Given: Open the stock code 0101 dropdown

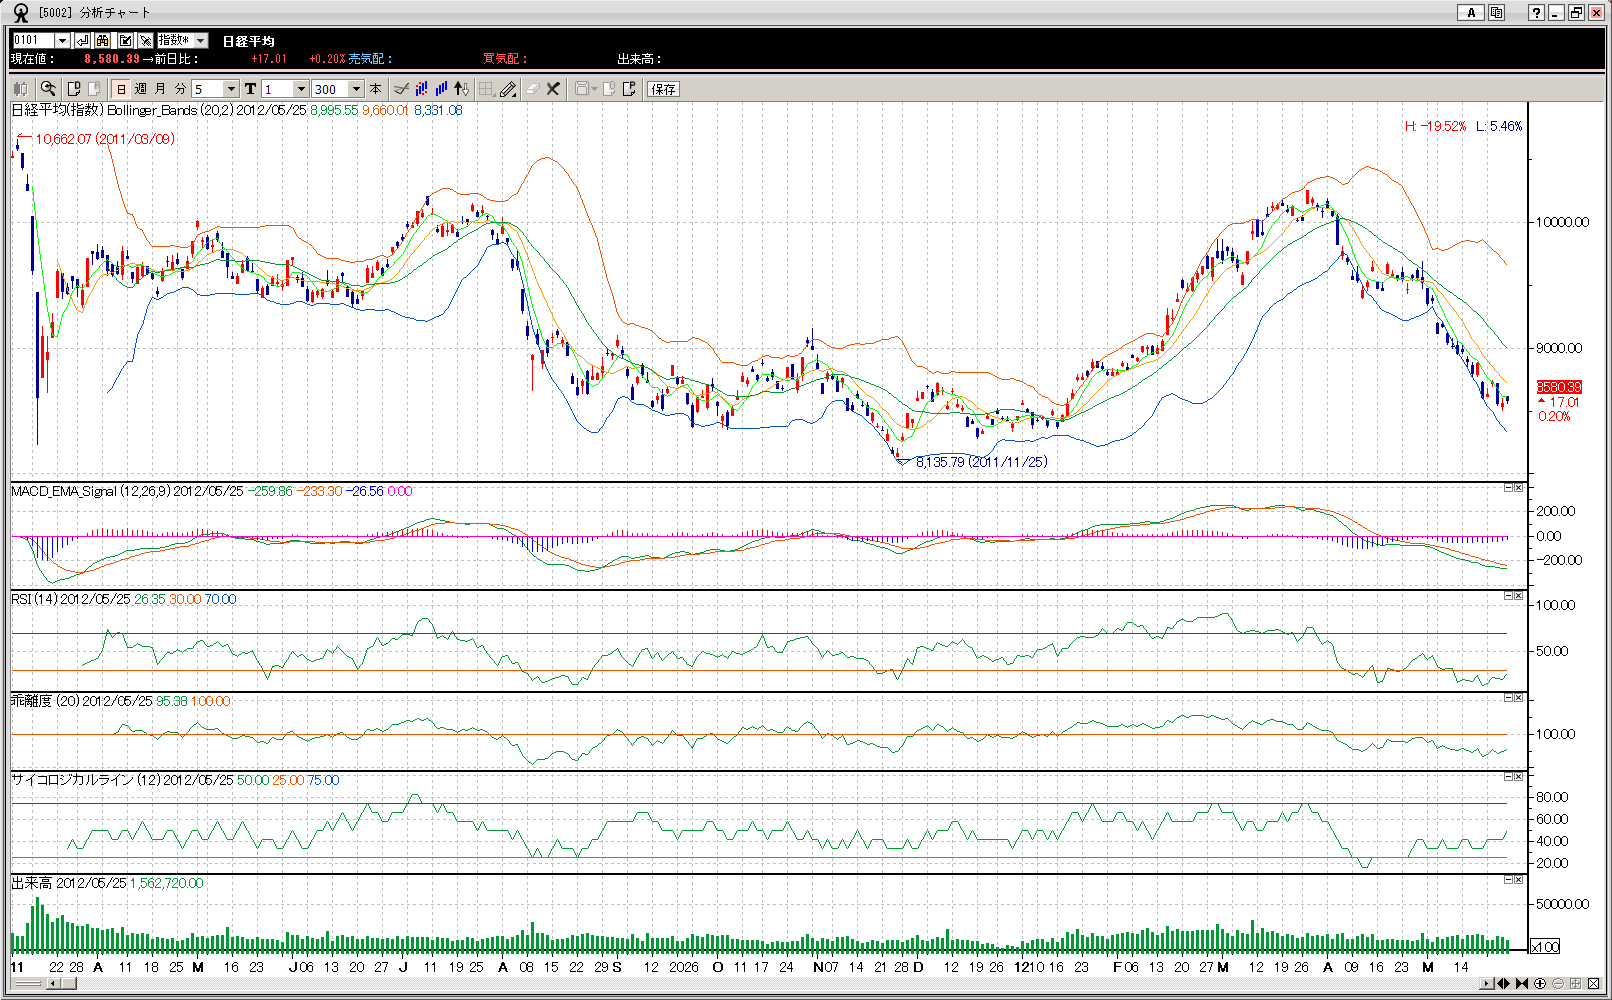Looking at the screenshot, I should click(62, 40).
